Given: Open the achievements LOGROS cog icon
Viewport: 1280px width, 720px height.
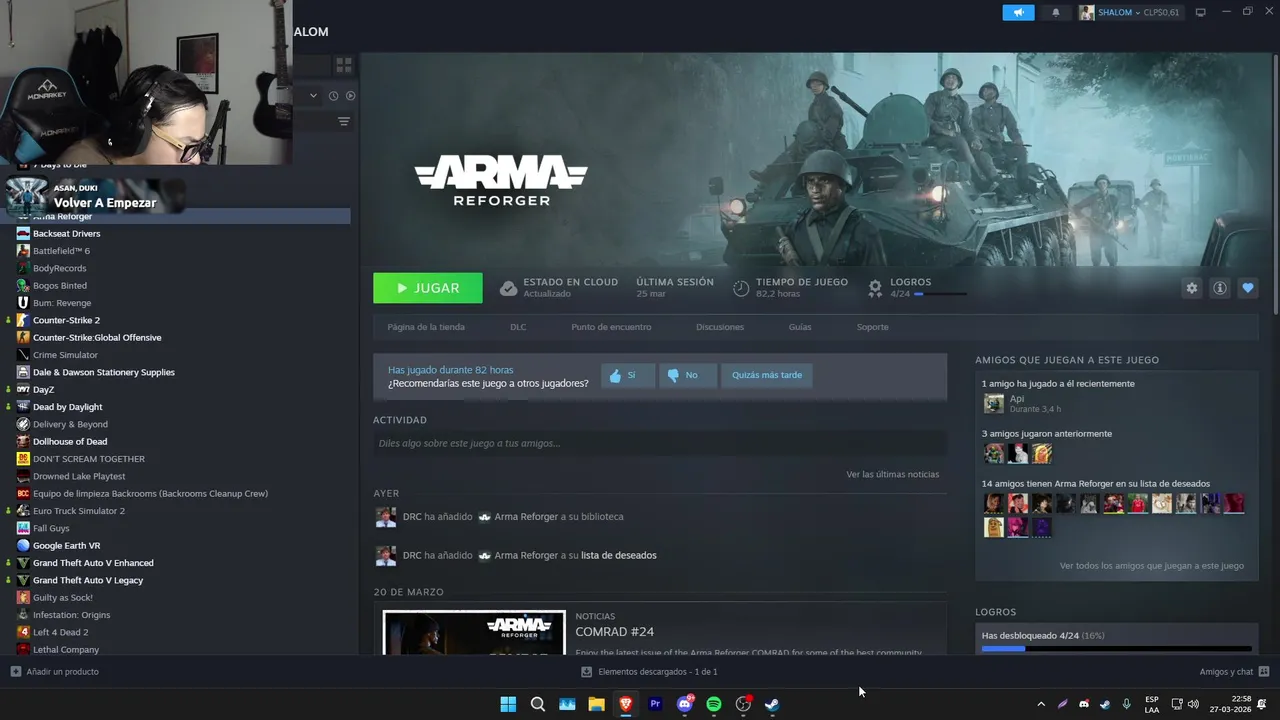Looking at the screenshot, I should (x=875, y=288).
